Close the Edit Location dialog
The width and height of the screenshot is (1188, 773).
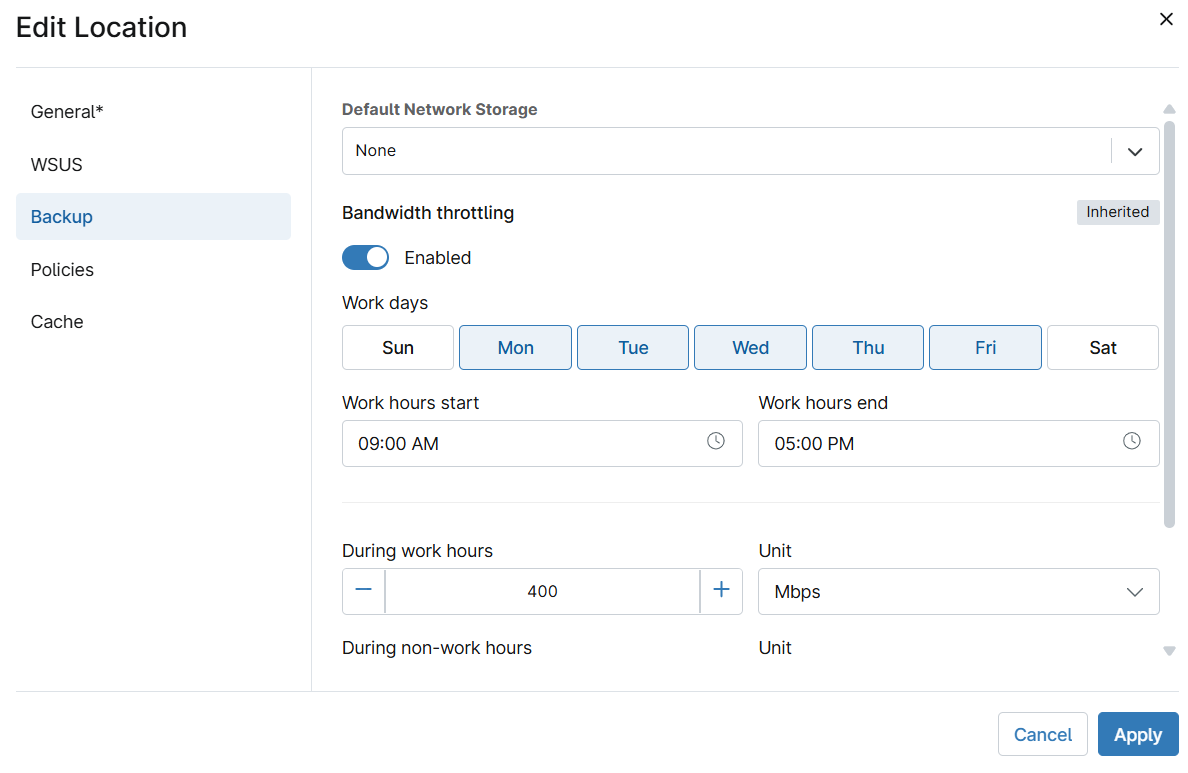tap(1166, 19)
